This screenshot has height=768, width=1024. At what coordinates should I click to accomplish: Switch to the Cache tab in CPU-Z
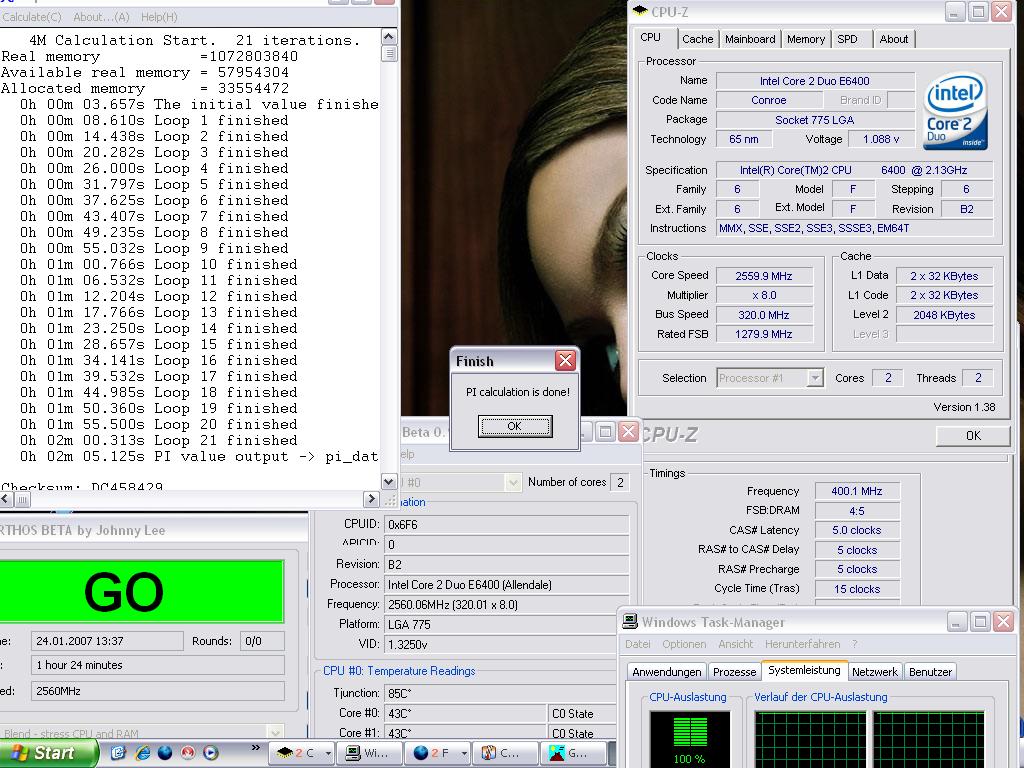(x=697, y=39)
